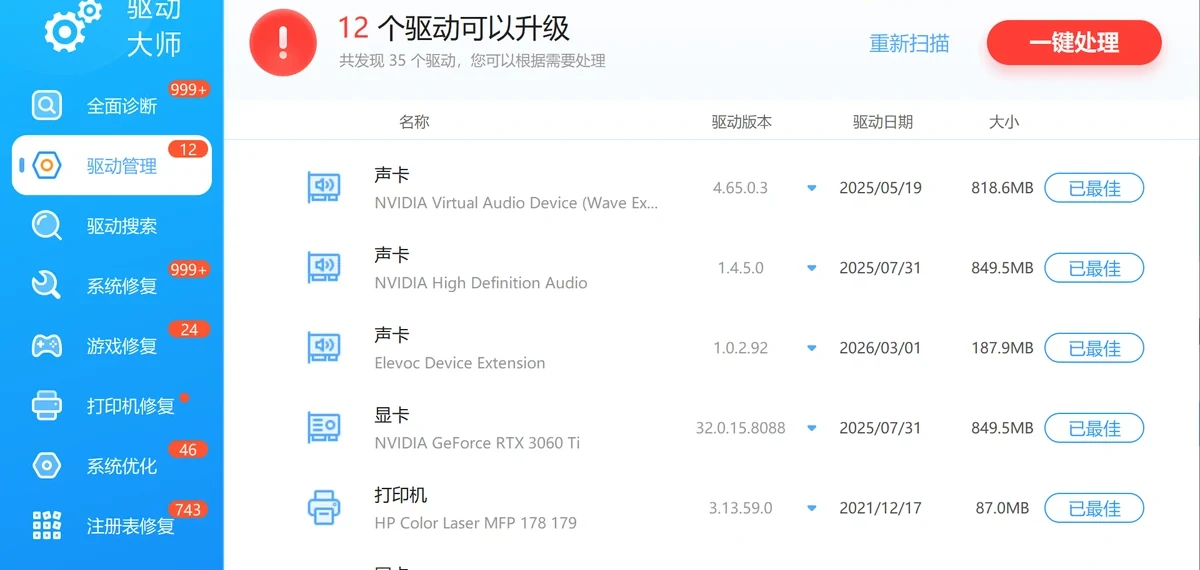Click the 驱动版本 column header
Image resolution: width=1200 pixels, height=570 pixels.
point(742,122)
